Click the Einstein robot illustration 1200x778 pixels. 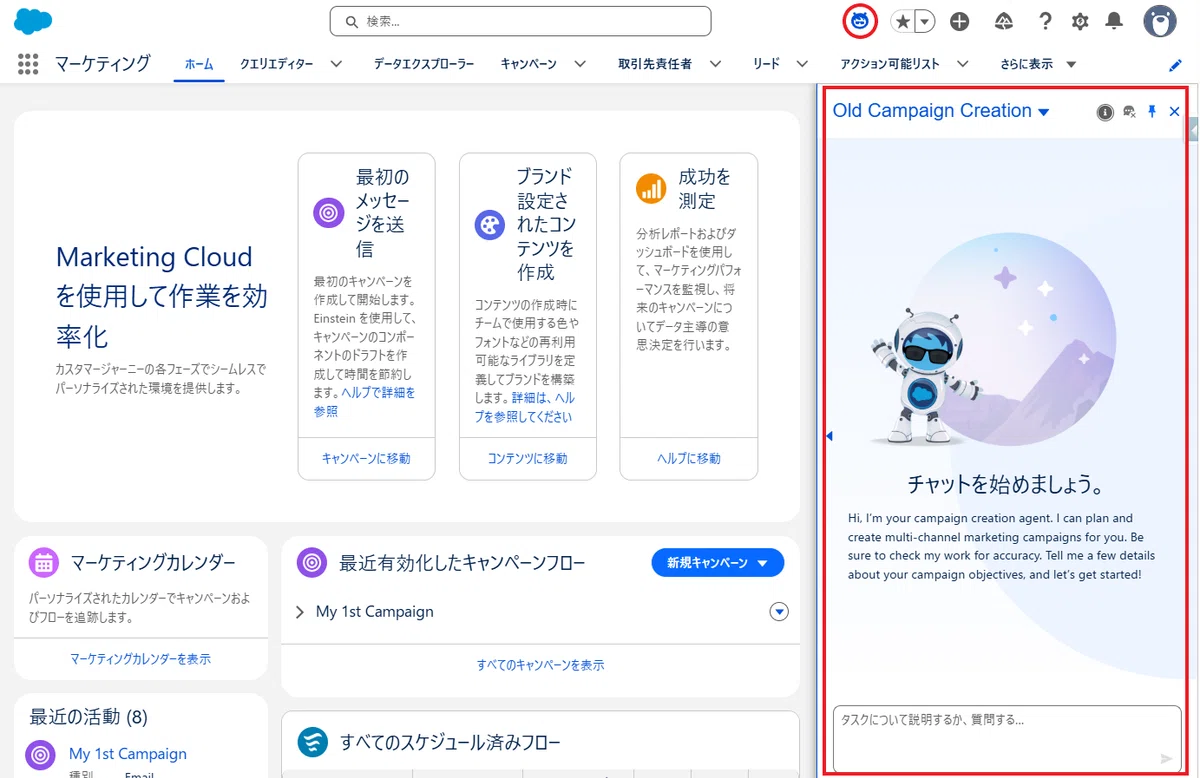[925, 375]
